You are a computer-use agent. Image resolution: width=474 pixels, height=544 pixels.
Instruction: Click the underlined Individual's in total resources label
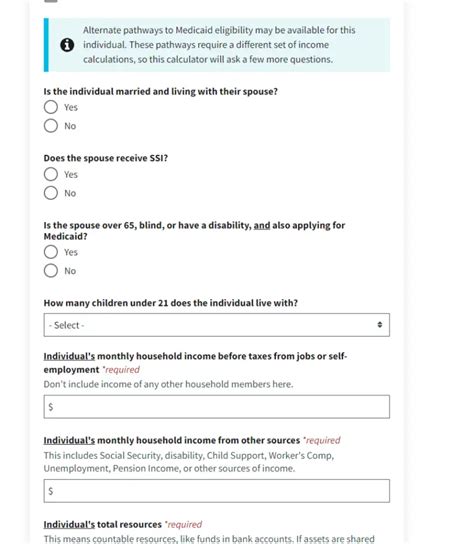pos(69,525)
